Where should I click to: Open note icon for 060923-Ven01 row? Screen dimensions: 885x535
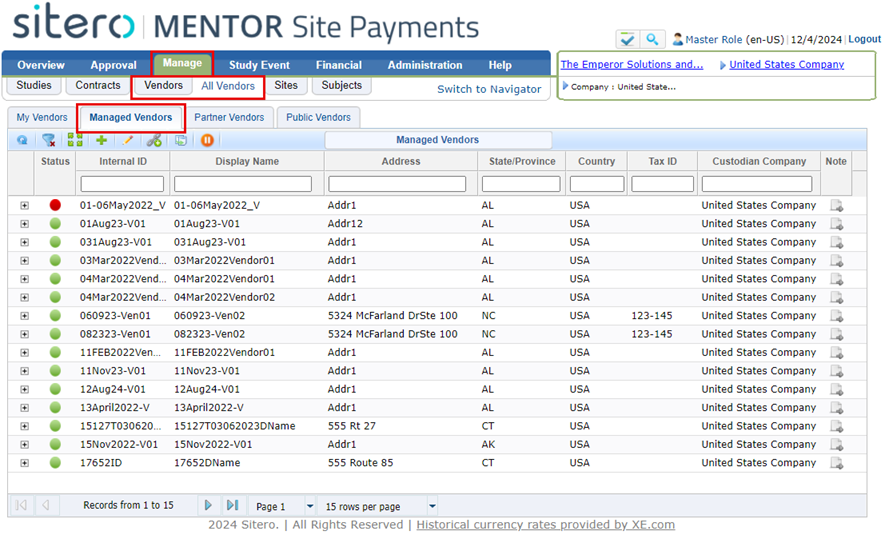click(836, 316)
